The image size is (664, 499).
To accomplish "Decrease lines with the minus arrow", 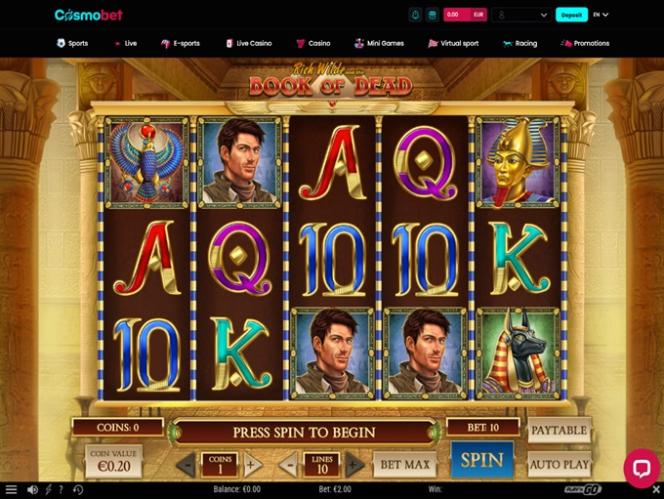I will (x=290, y=465).
